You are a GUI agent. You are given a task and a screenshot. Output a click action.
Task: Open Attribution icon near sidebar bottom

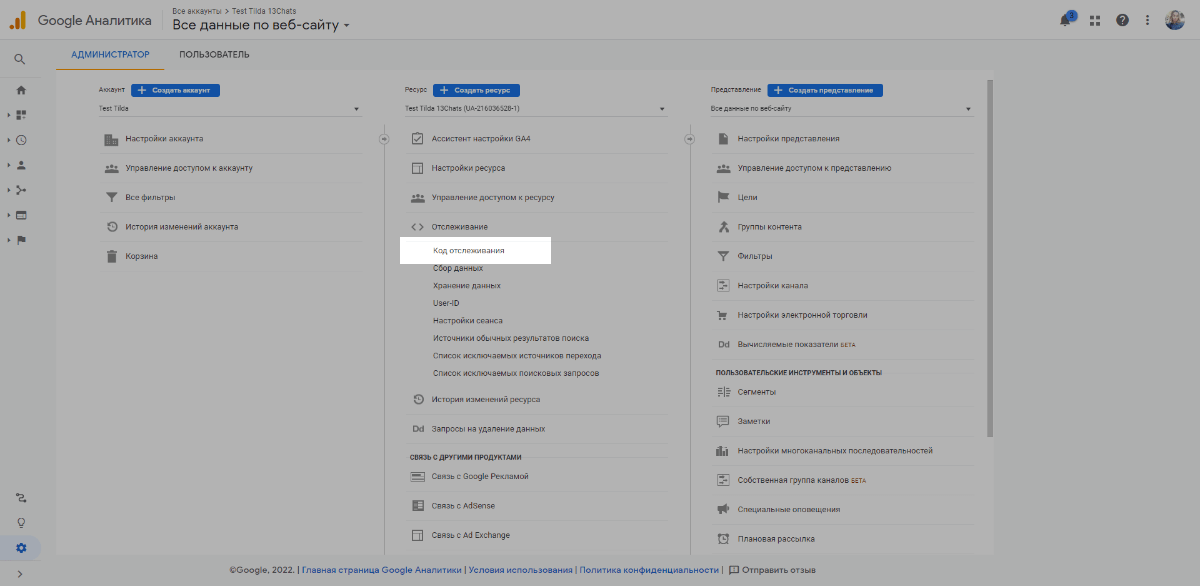click(x=21, y=497)
